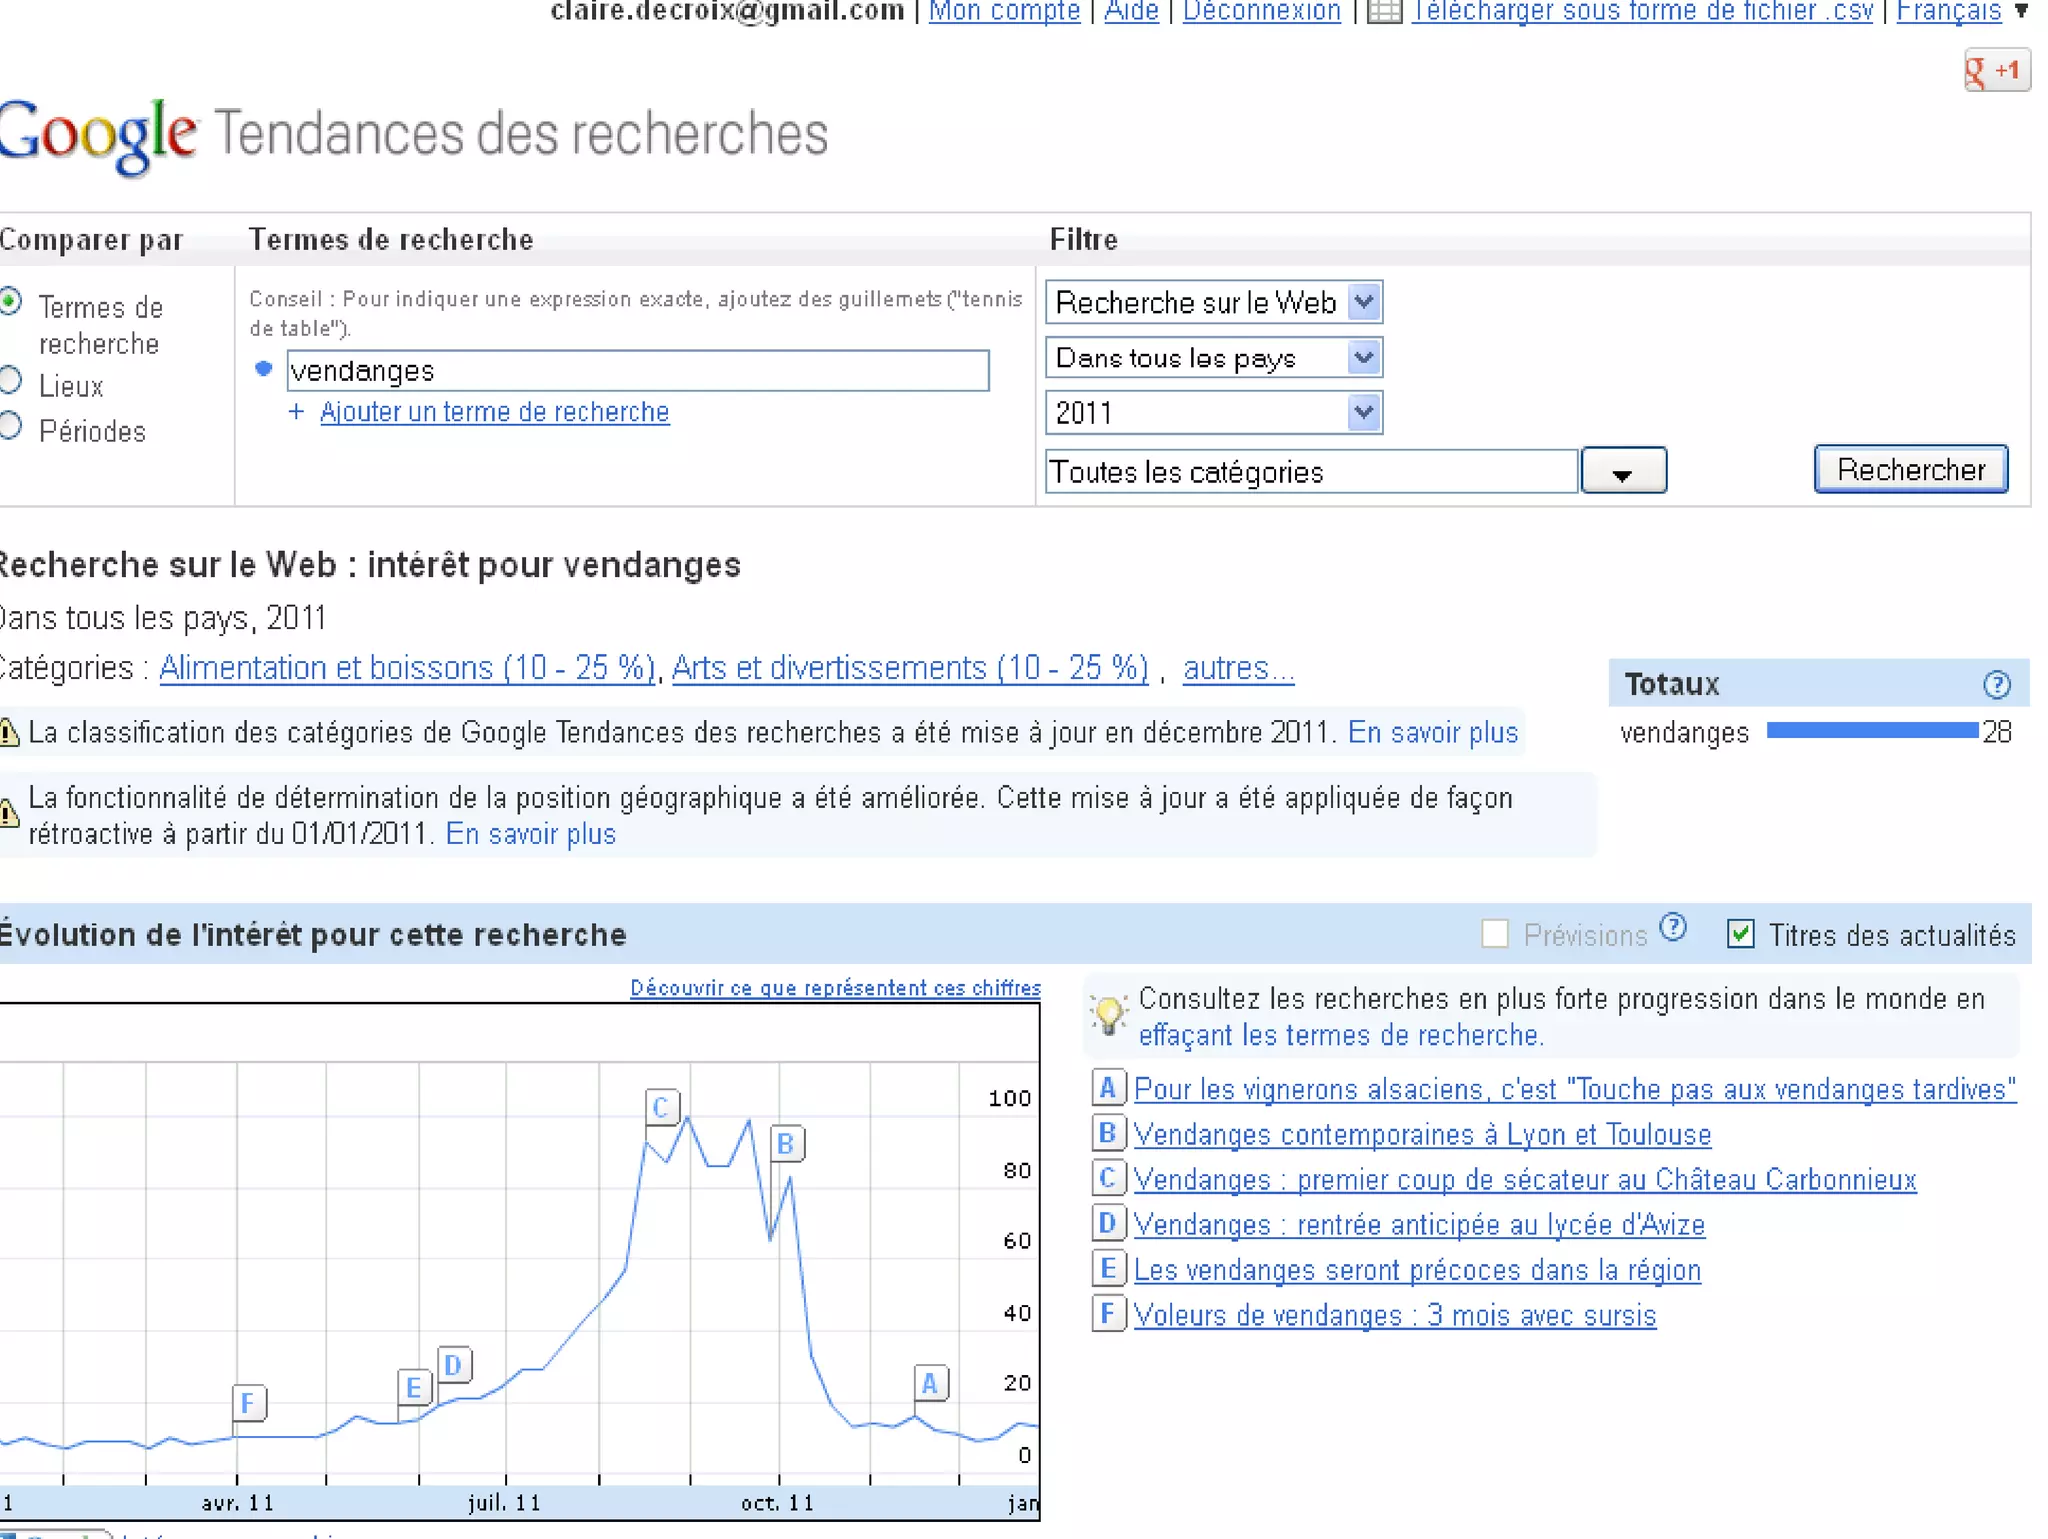
Task: Click the vendanges search term input field
Action: 638,371
